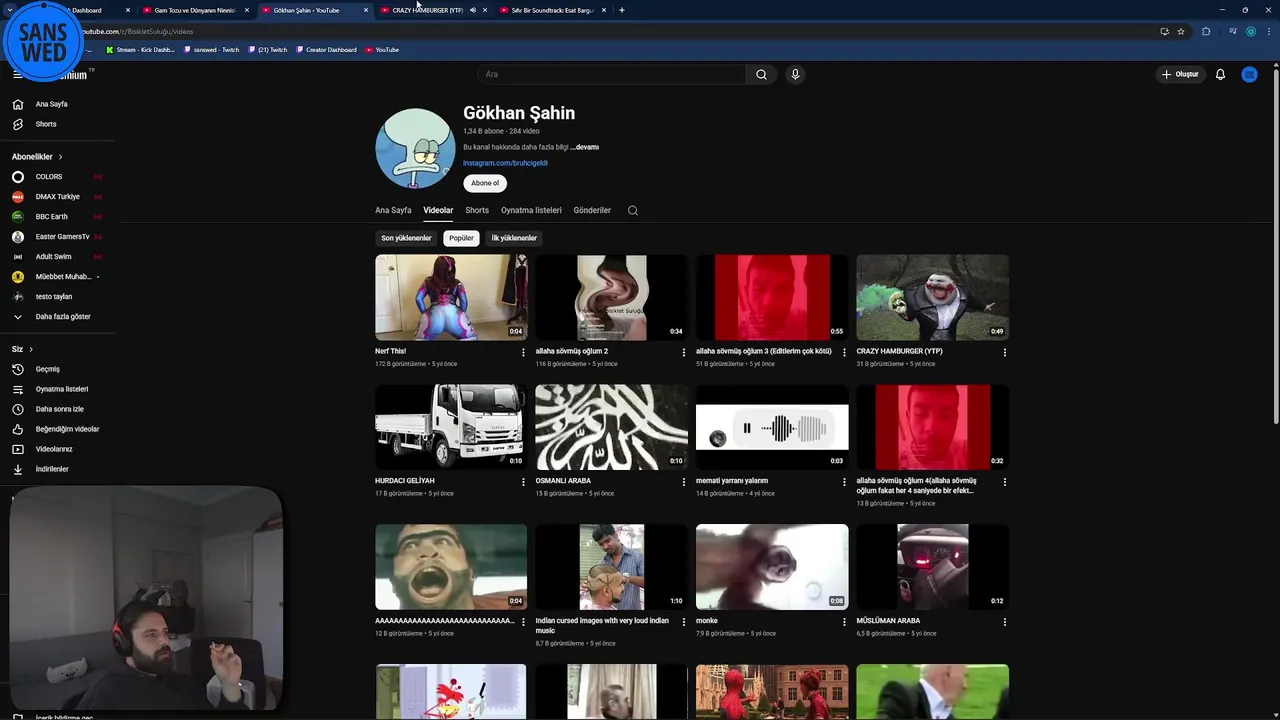Open COLORS subscription channel
1280x720 pixels.
tap(57, 177)
